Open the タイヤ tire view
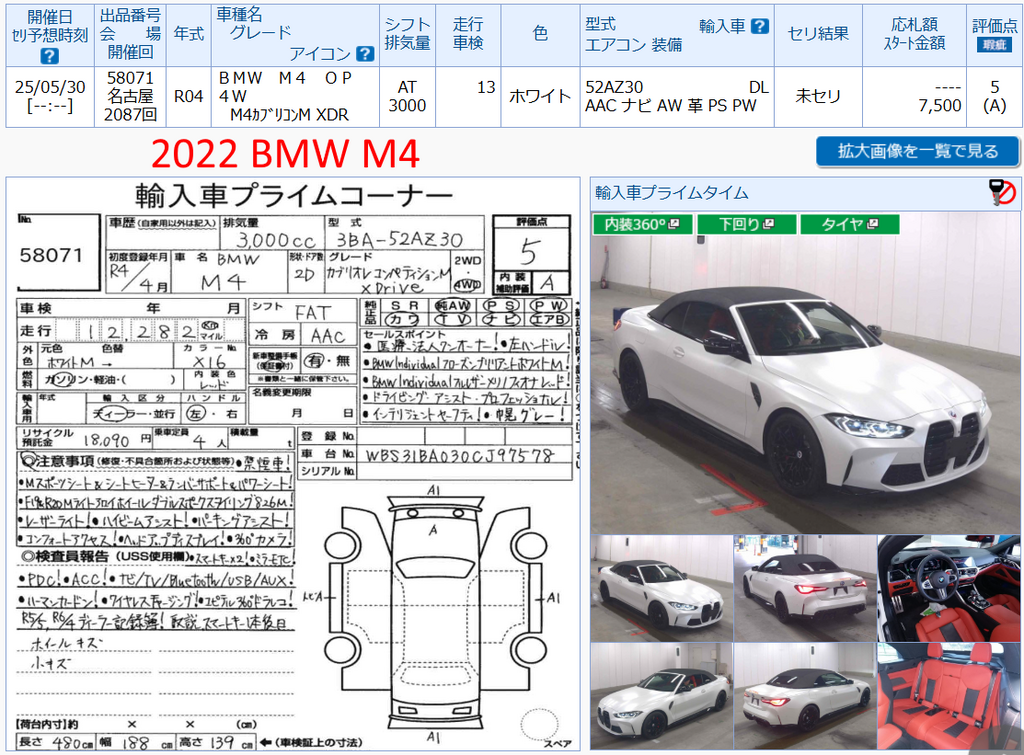The height and width of the screenshot is (755, 1024). [x=850, y=224]
